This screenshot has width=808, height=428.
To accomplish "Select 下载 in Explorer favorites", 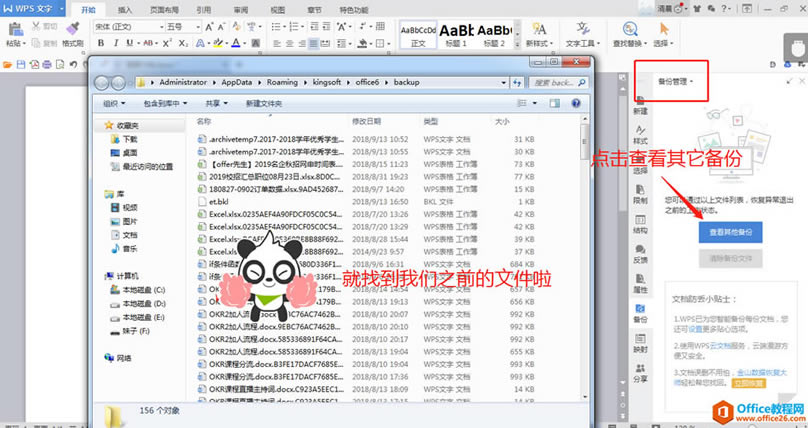I will pos(130,139).
